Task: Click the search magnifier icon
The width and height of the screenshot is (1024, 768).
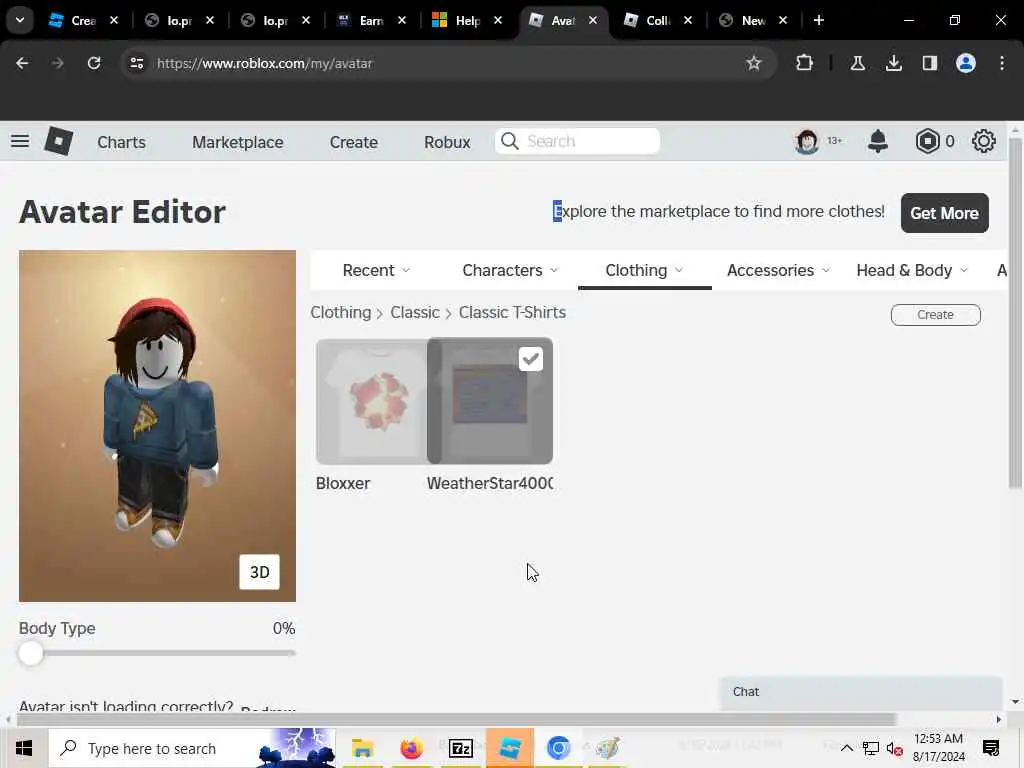Action: 510,141
